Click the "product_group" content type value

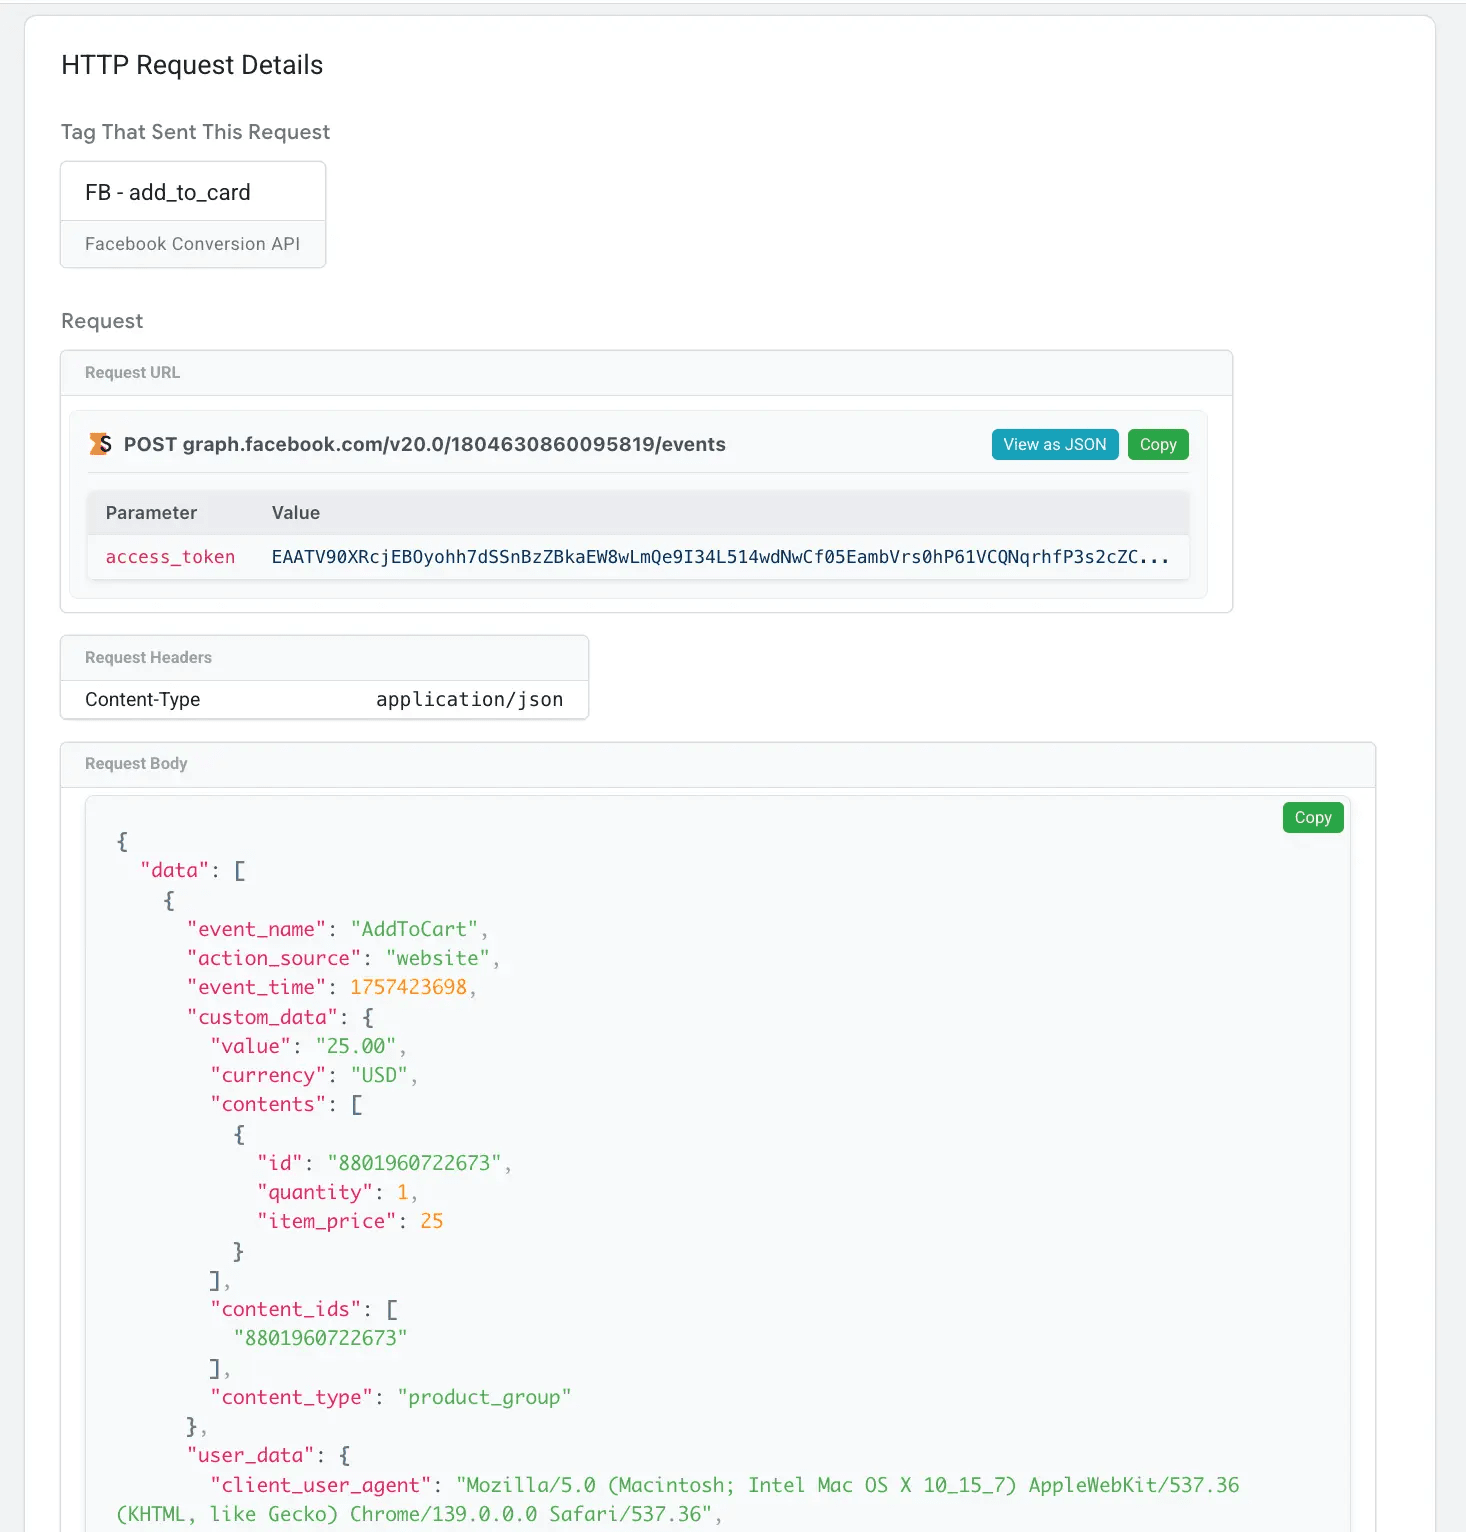coord(484,1397)
